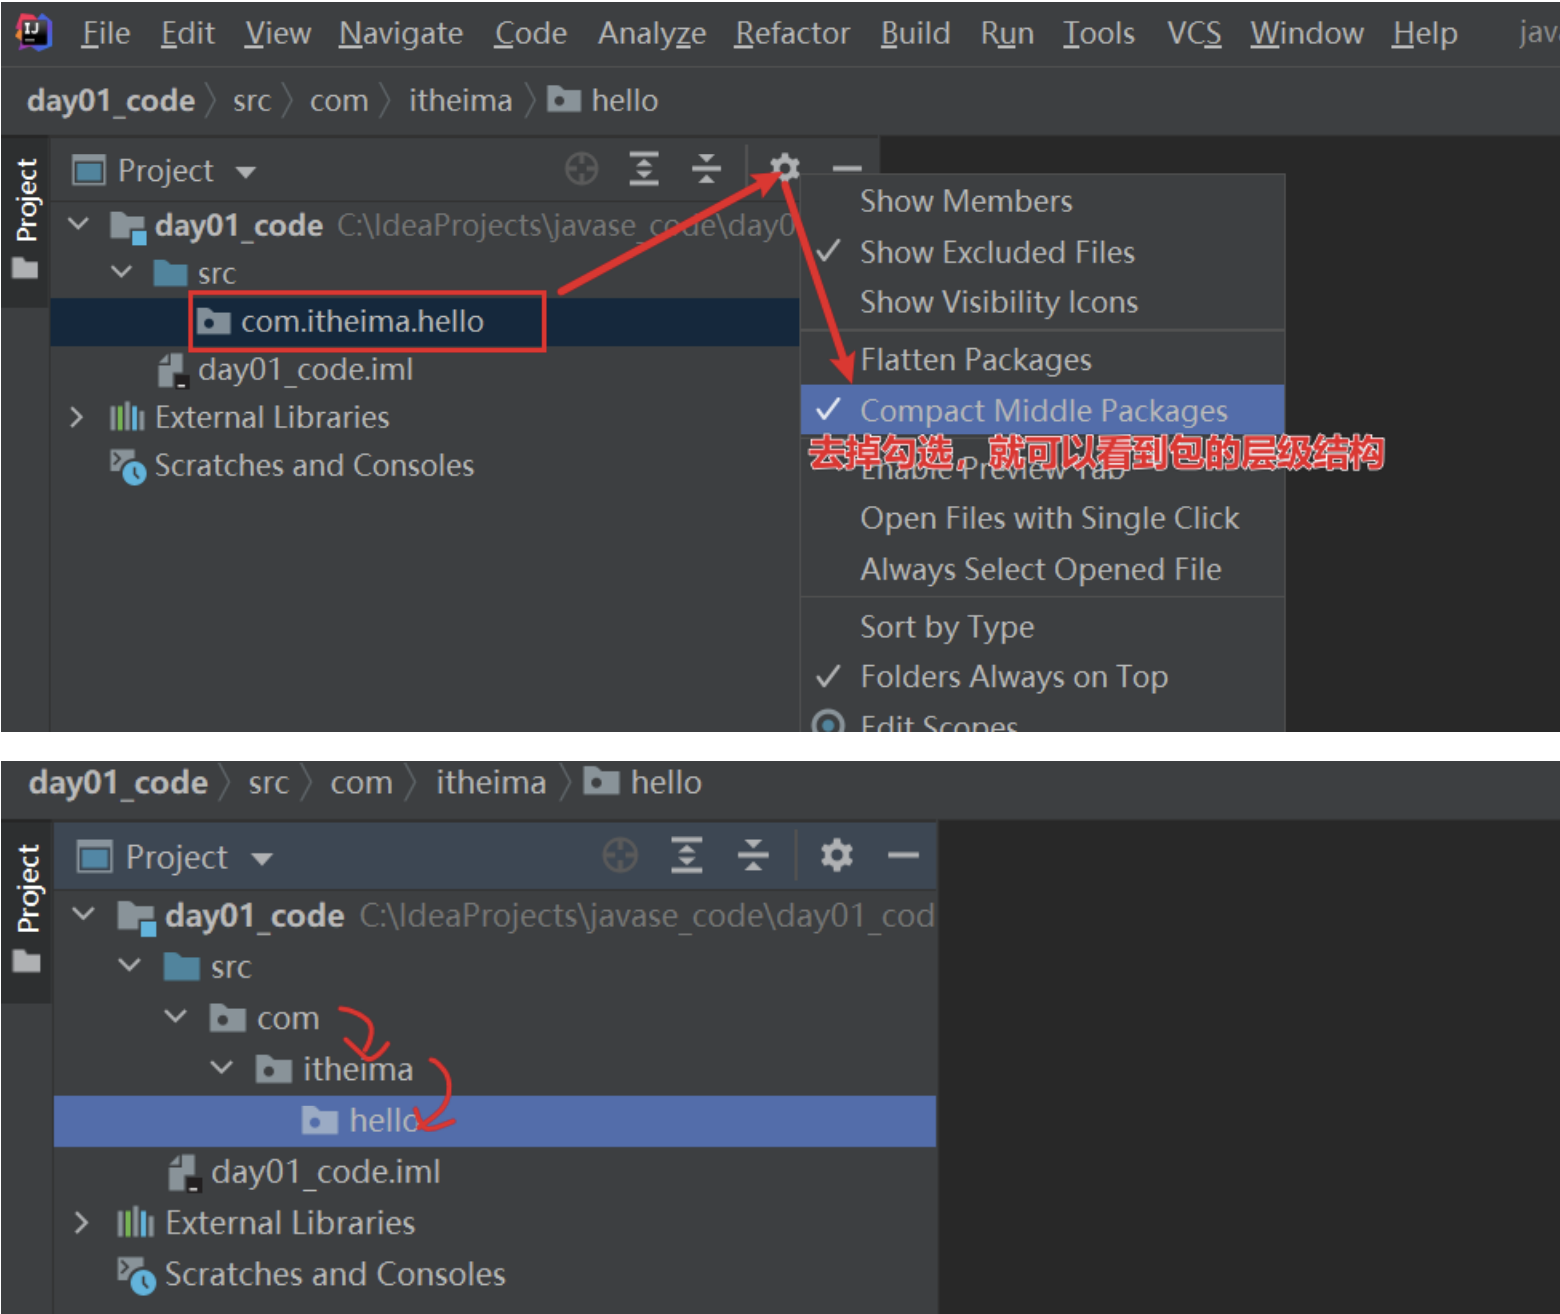Click day01_code in bottom breadcrumb bar
Viewport: 1560px width, 1314px height.
point(118,783)
